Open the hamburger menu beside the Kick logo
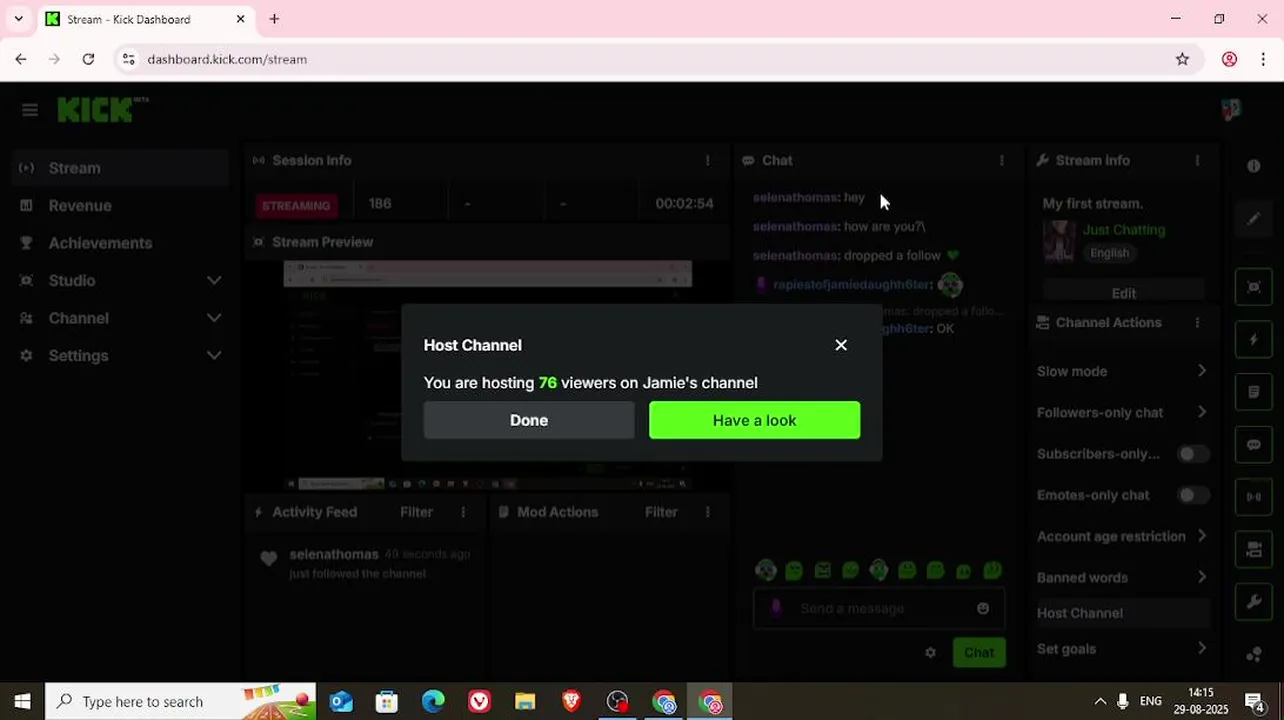The height and width of the screenshot is (720, 1284). tap(30, 110)
